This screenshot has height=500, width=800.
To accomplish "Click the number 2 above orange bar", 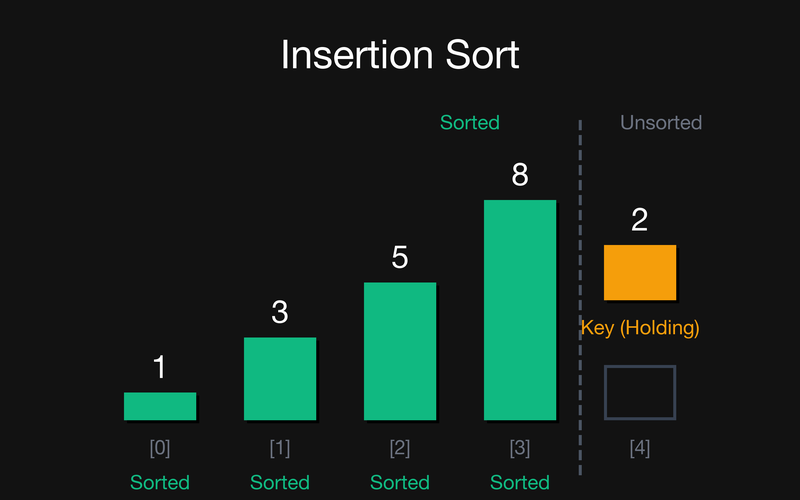I will point(640,219).
